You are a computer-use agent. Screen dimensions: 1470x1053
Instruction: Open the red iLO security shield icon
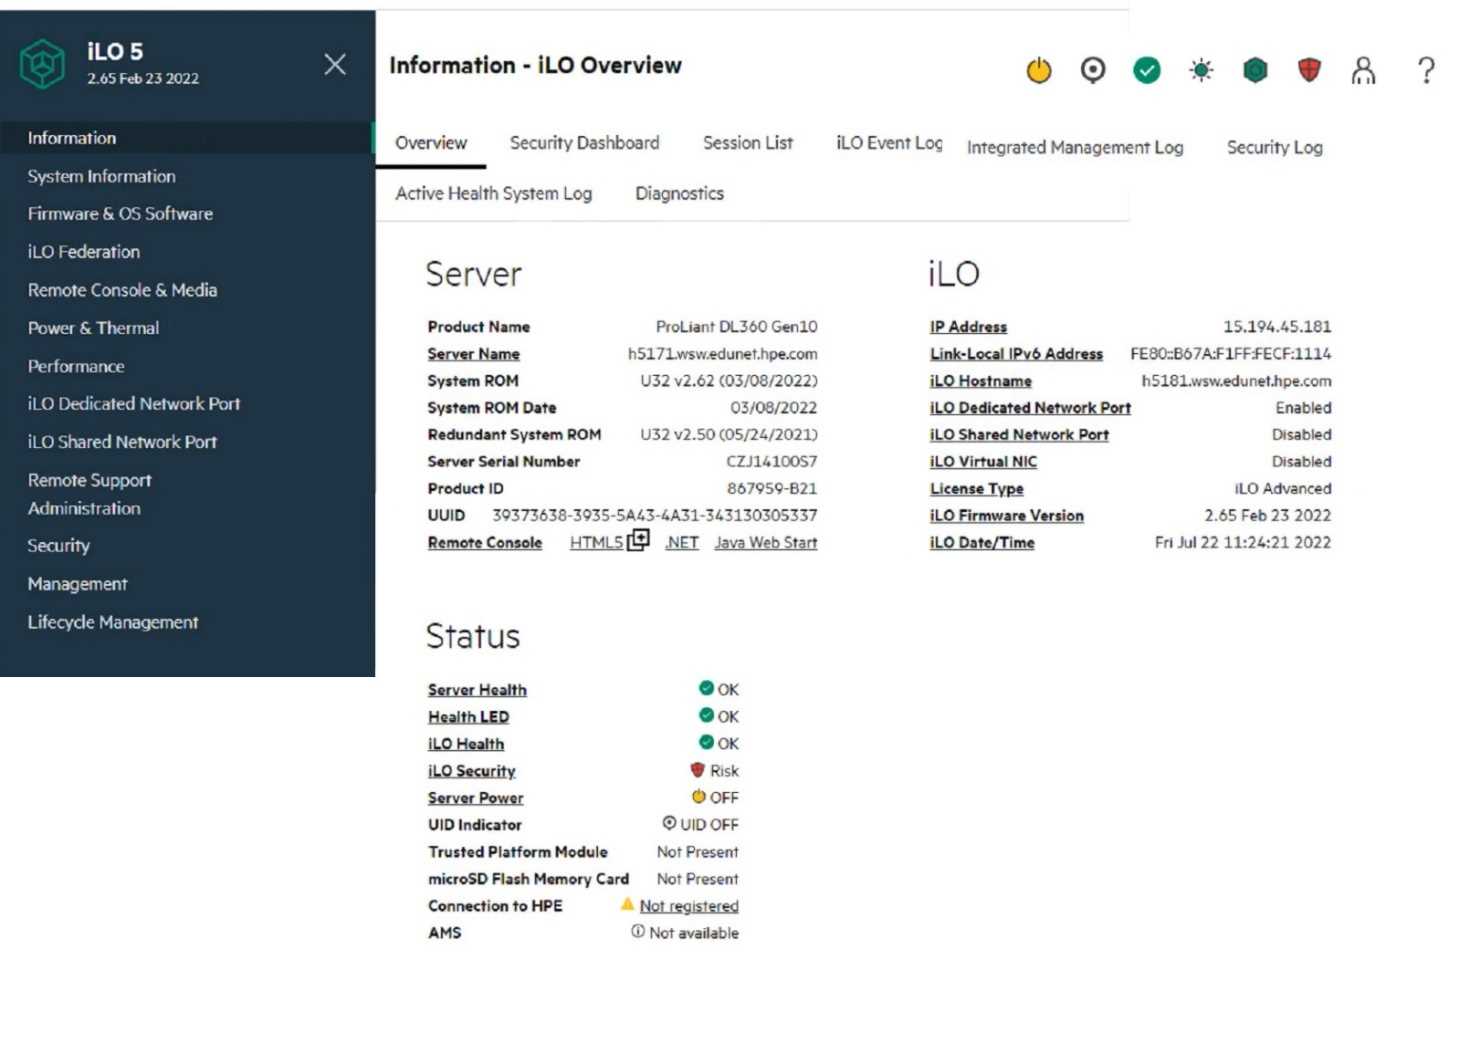[x=1308, y=70]
